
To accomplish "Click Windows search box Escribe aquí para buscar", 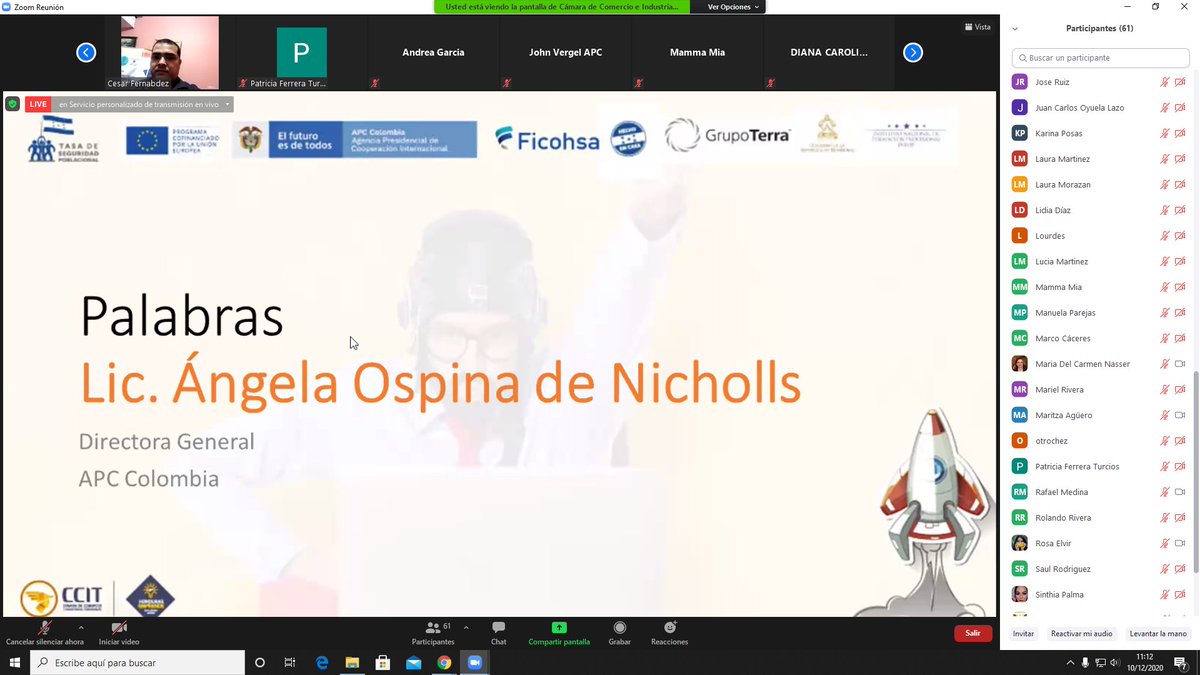I will tap(137, 662).
